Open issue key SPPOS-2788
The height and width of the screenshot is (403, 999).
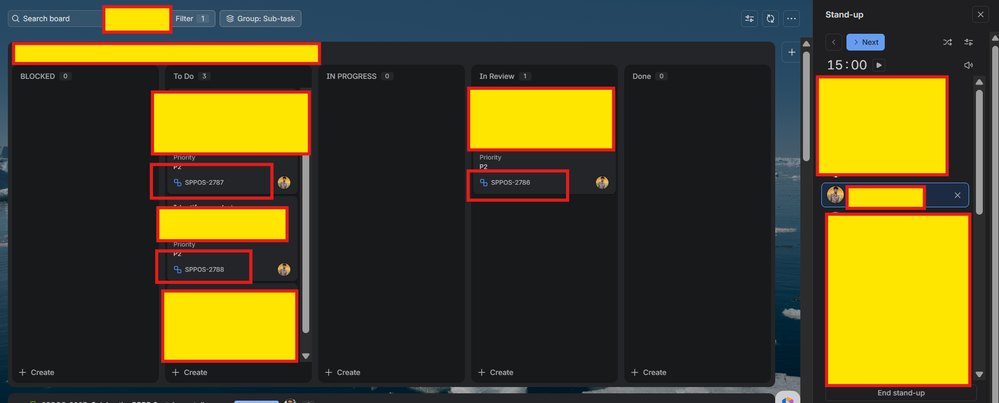[x=205, y=269]
